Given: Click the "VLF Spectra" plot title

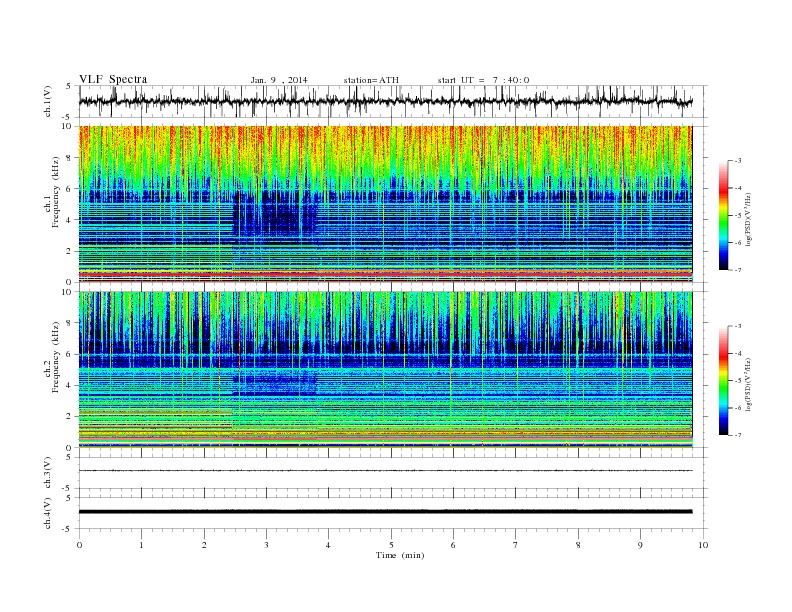Looking at the screenshot, I should click(x=113, y=79).
